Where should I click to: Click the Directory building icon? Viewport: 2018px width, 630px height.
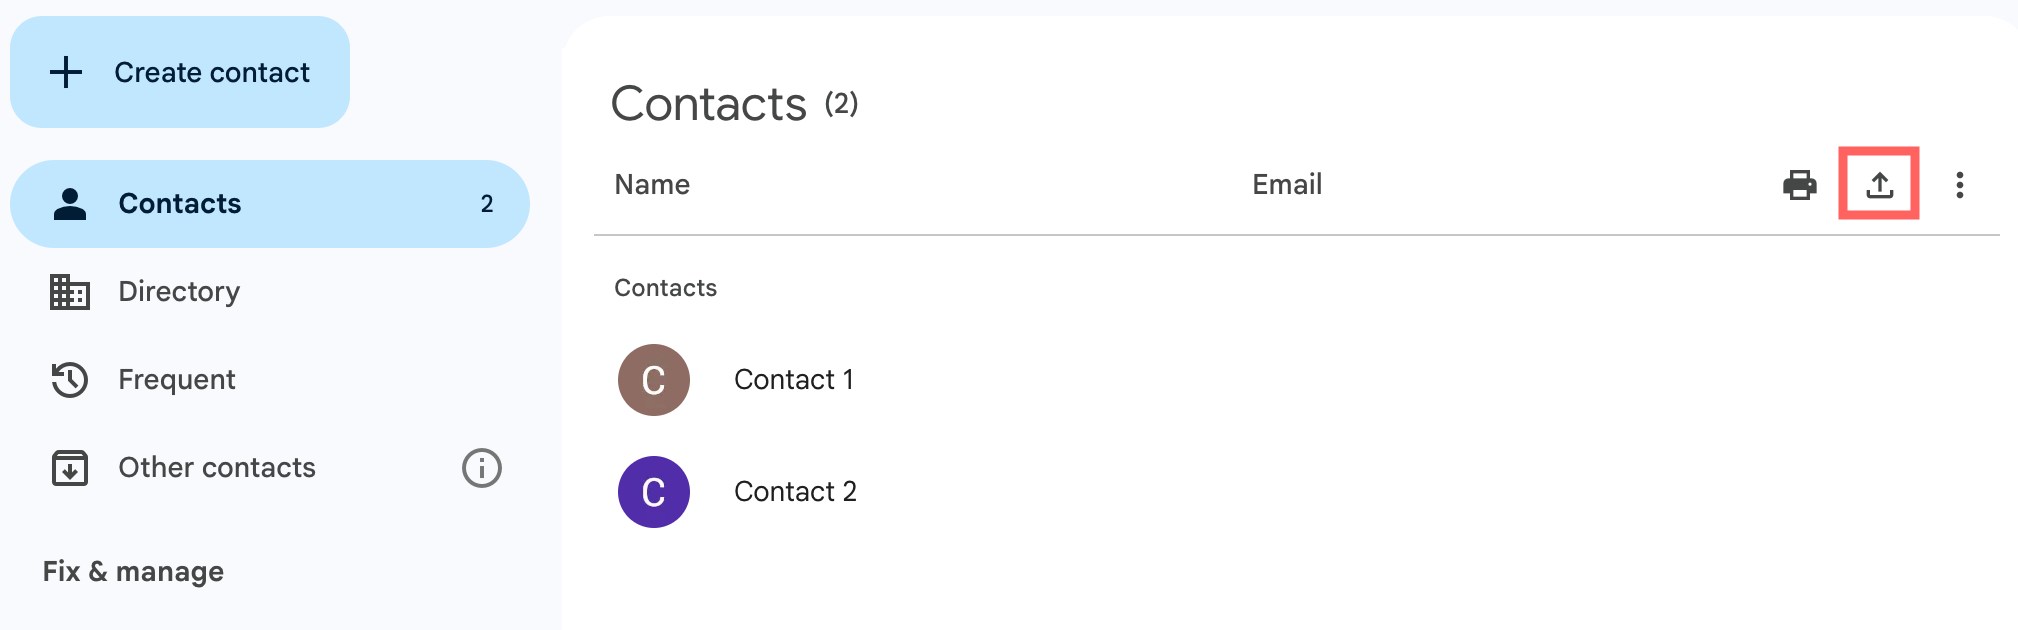pyautogui.click(x=70, y=292)
